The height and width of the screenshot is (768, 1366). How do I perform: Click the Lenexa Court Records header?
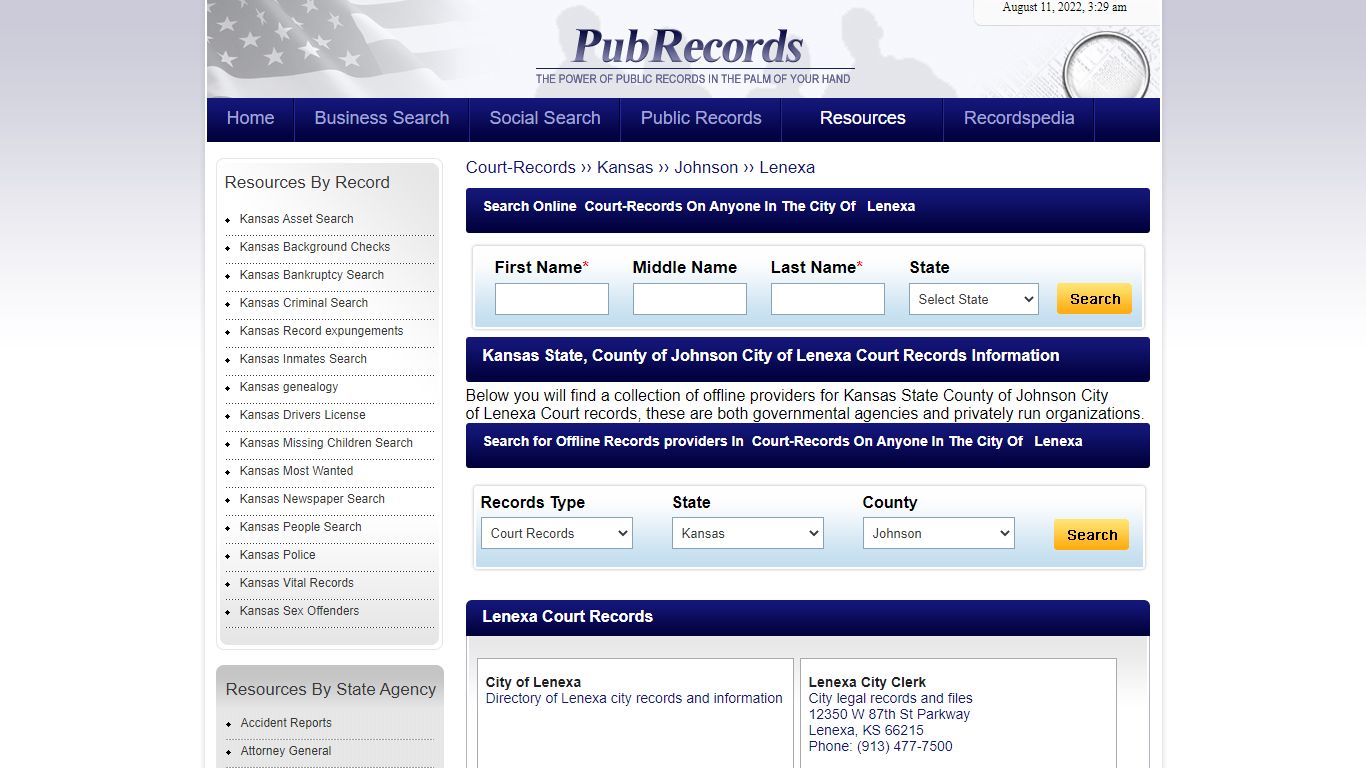(x=568, y=616)
